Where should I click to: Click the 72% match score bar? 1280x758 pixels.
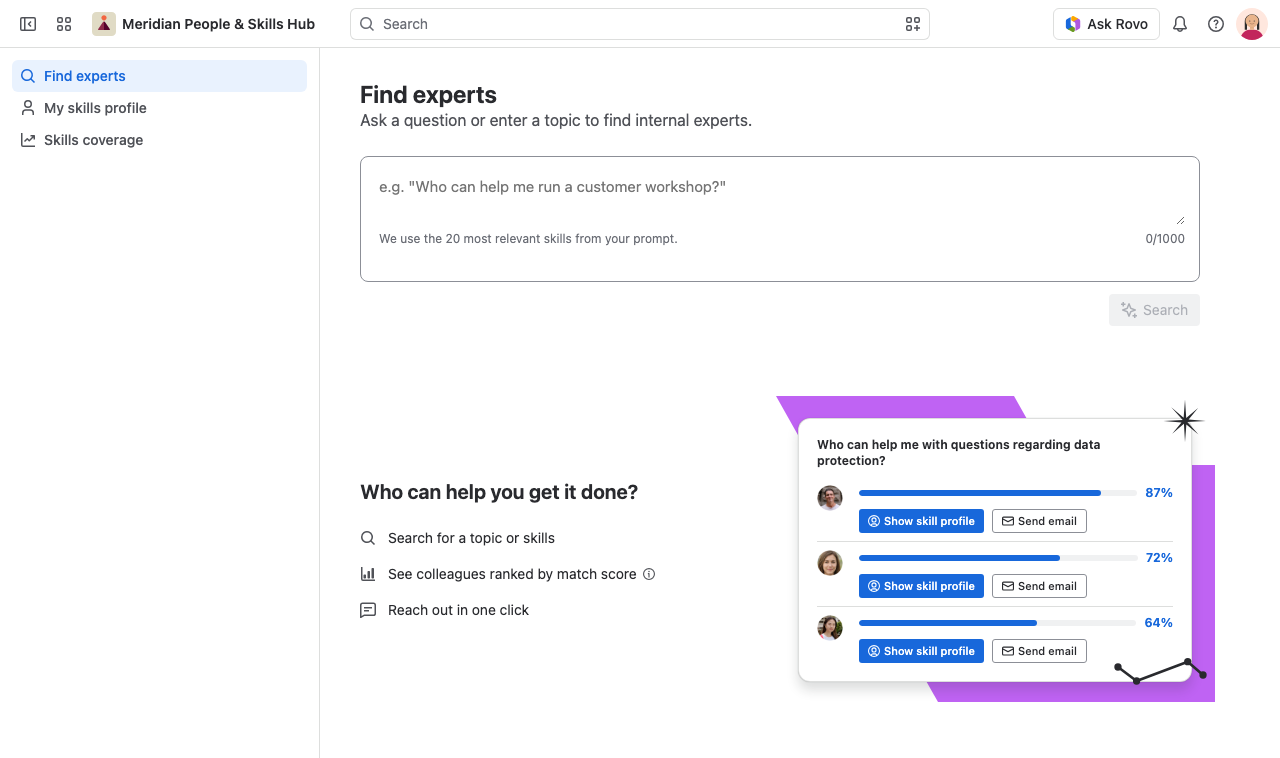(x=998, y=558)
